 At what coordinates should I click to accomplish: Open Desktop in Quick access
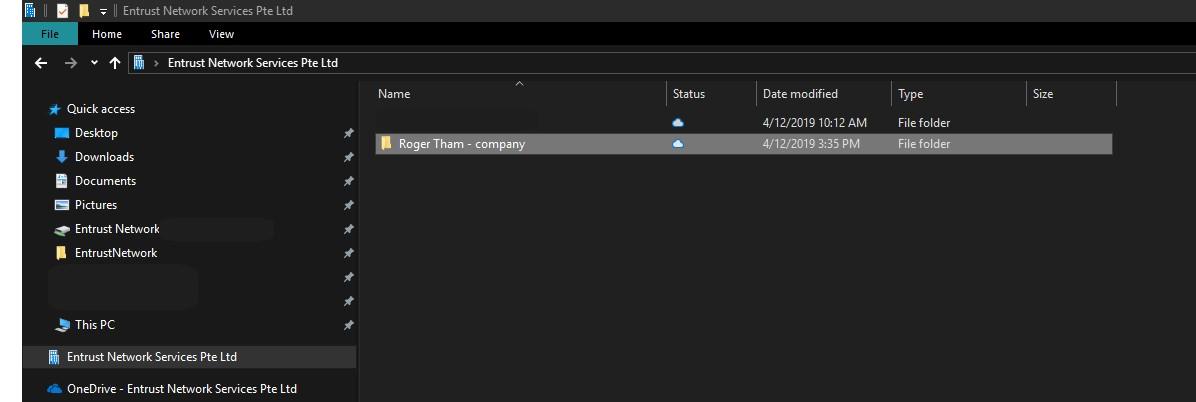coord(96,133)
